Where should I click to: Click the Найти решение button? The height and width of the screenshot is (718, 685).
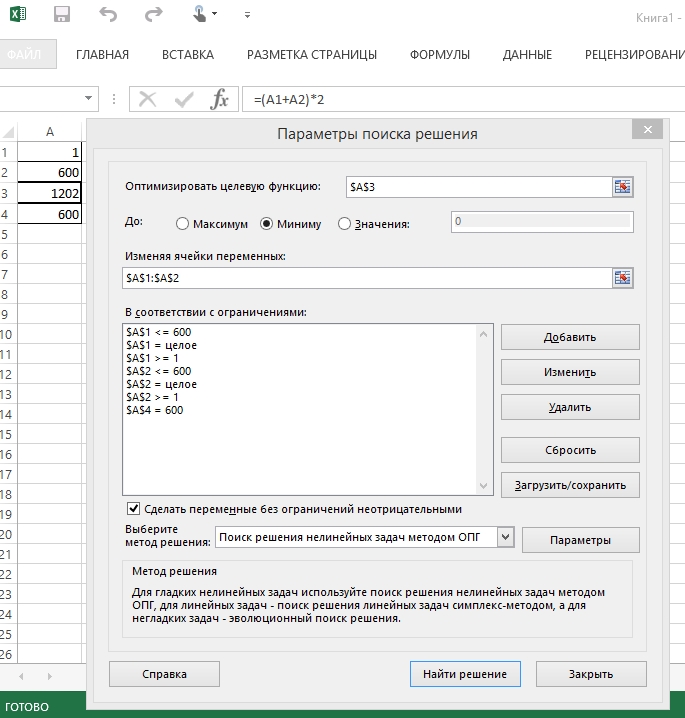465,674
